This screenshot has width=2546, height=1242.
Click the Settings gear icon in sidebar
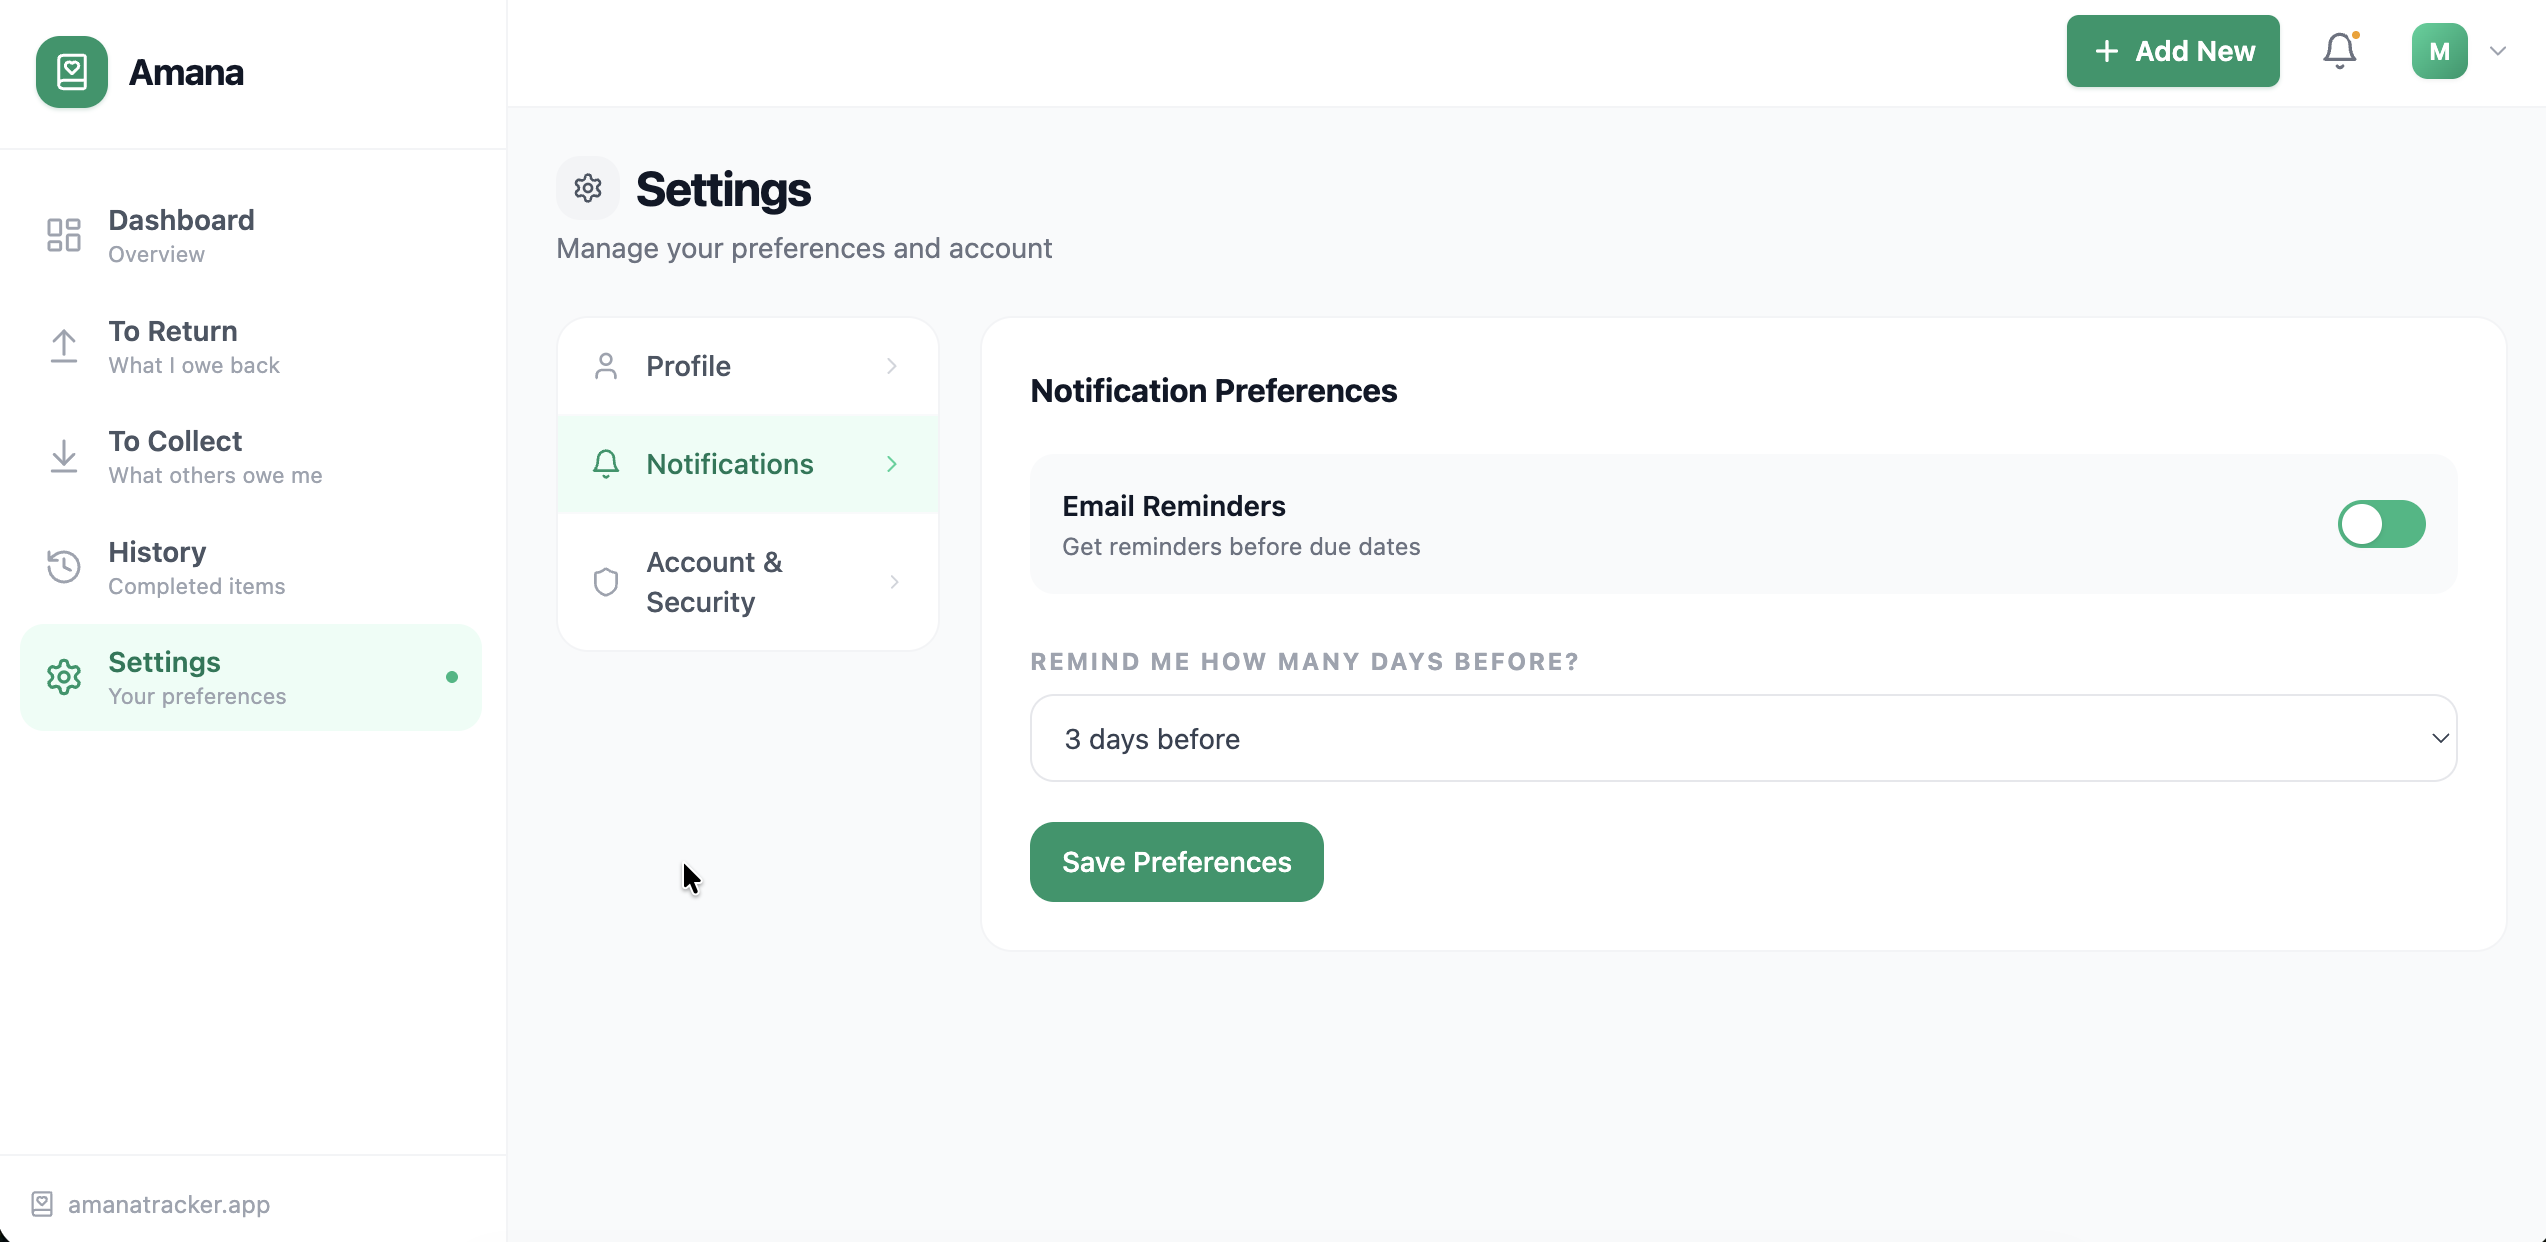click(x=63, y=677)
